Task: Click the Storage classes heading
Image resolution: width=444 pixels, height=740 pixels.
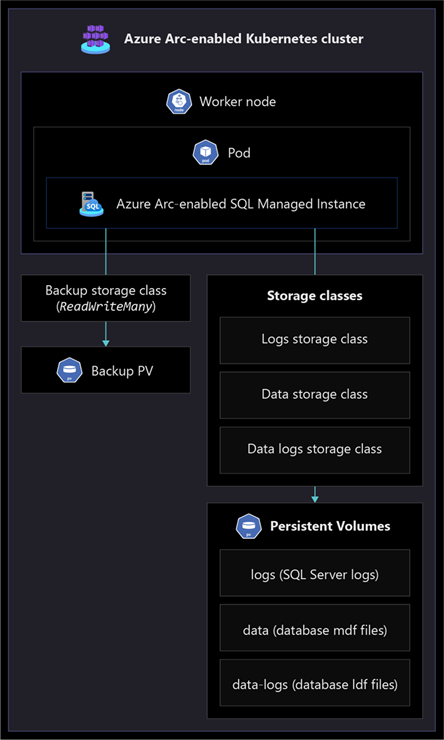Action: (315, 296)
